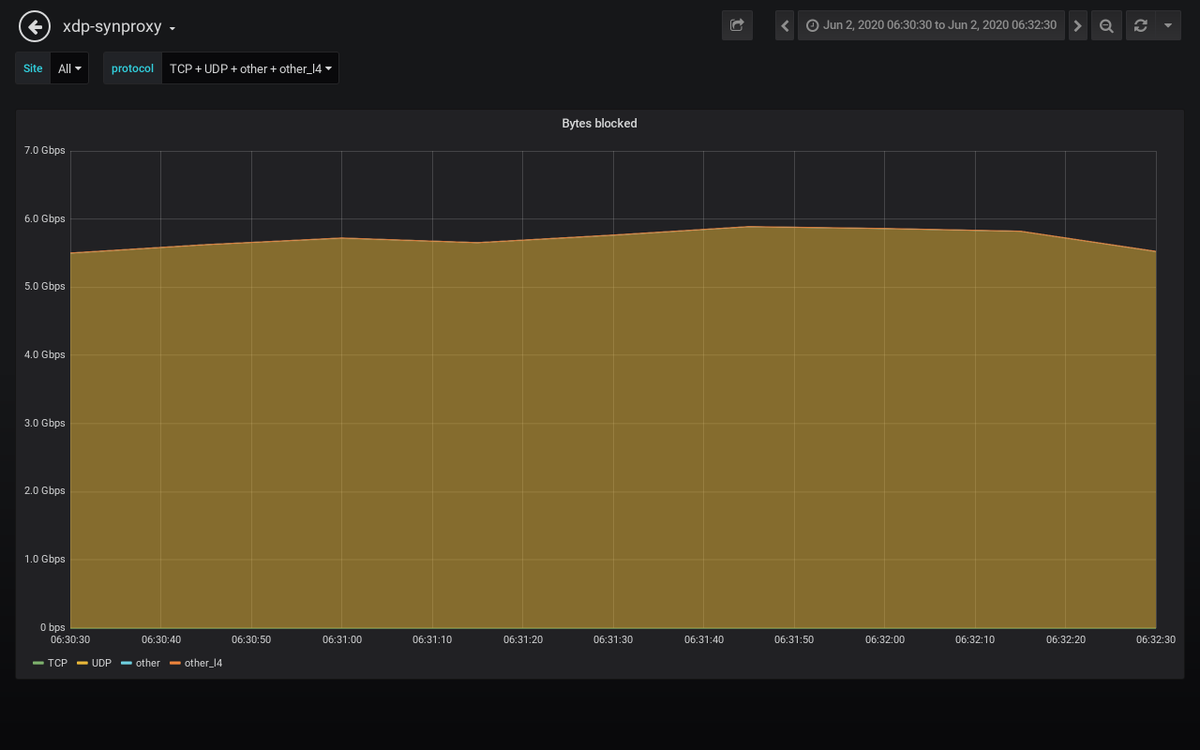Click the zoom out time range magnifier icon
The height and width of the screenshot is (750, 1200).
pos(1106,25)
